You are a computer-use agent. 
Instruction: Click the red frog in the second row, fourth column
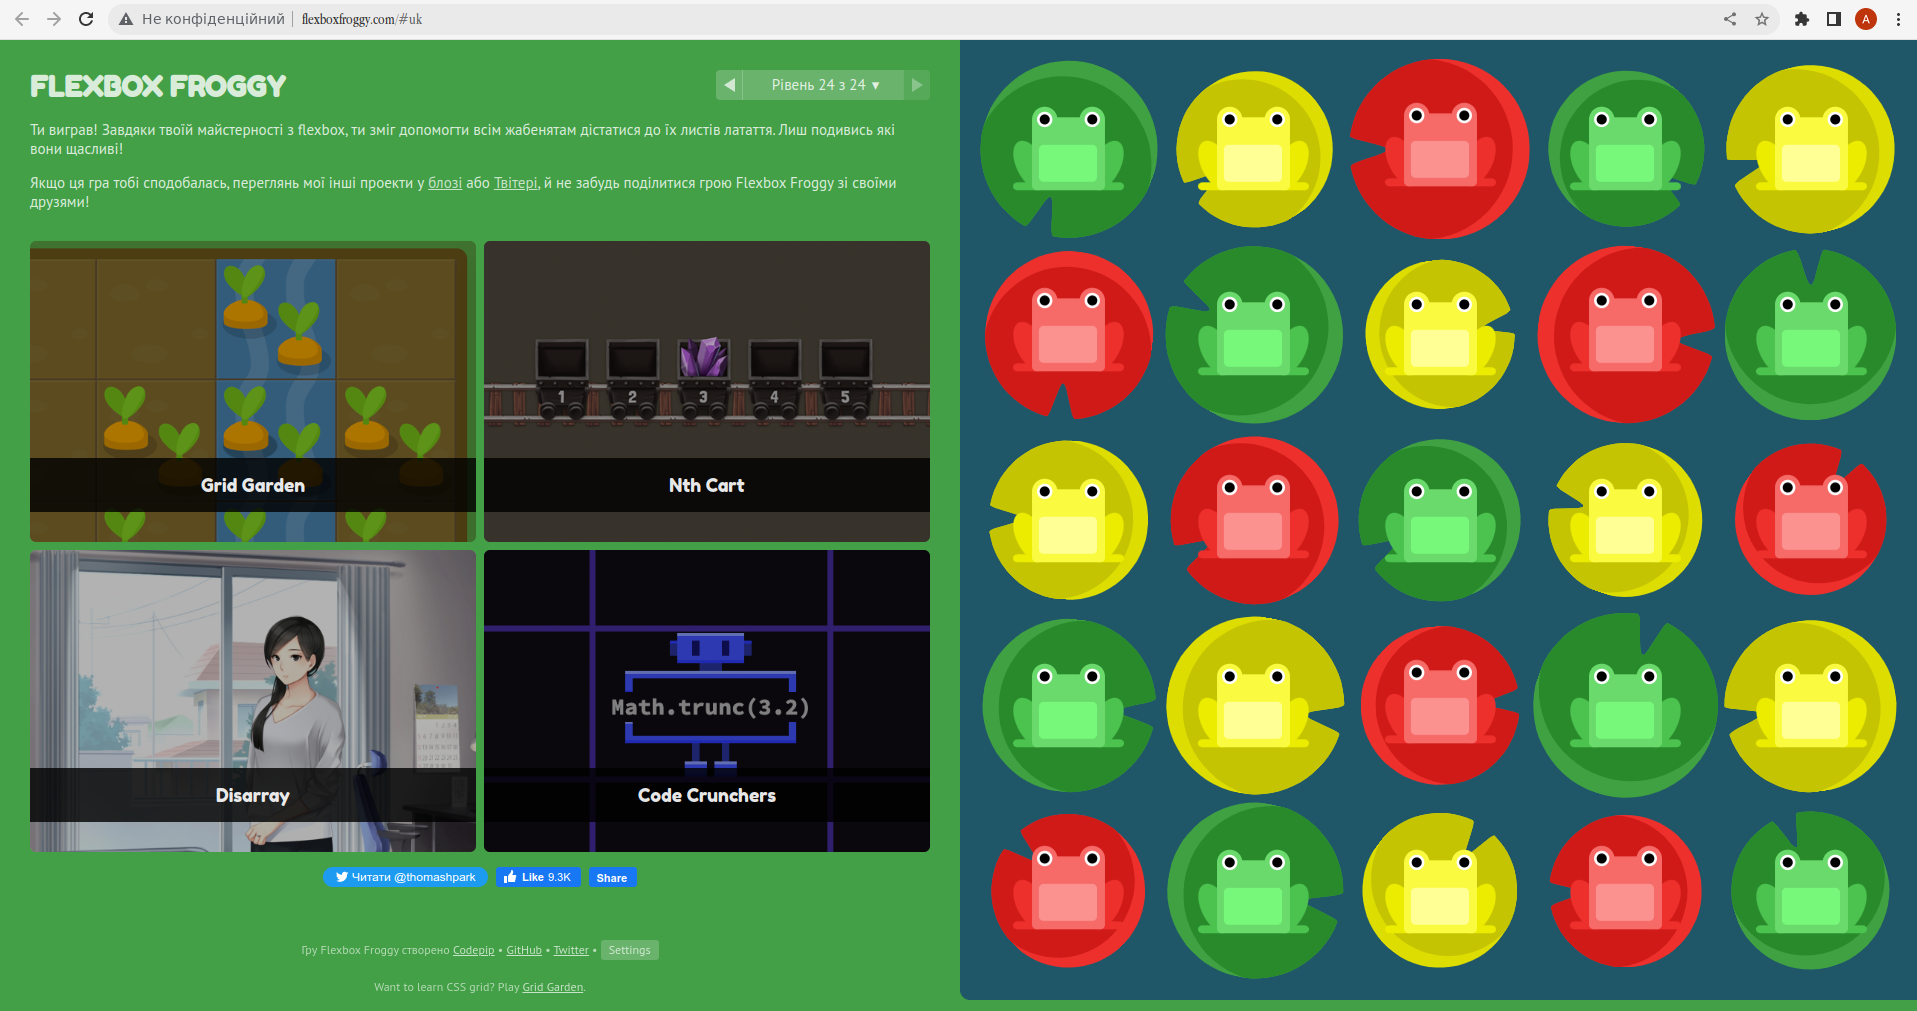pos(1625,331)
